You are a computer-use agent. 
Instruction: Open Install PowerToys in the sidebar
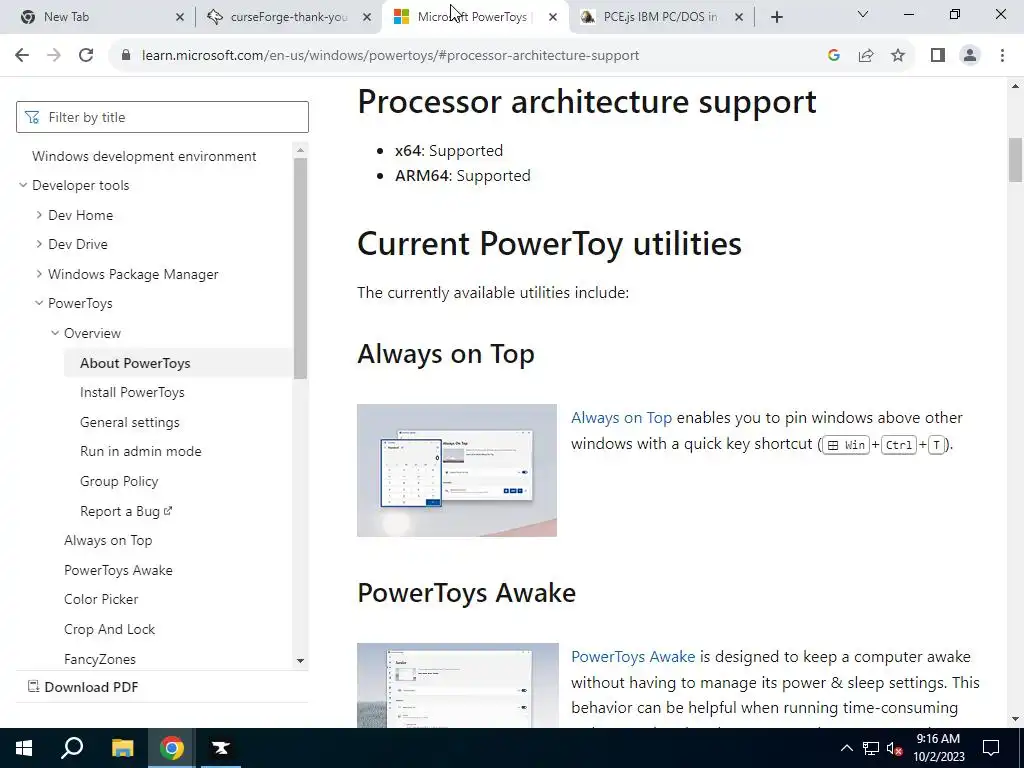tap(132, 392)
